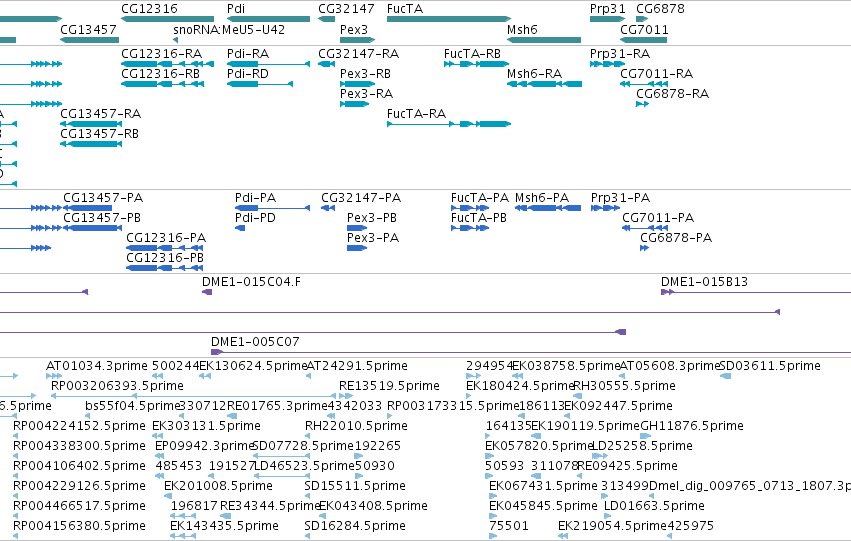This screenshot has height=541, width=851.
Task: Select snoRNA:MeU5-U42 feature label
Action: pos(229,29)
